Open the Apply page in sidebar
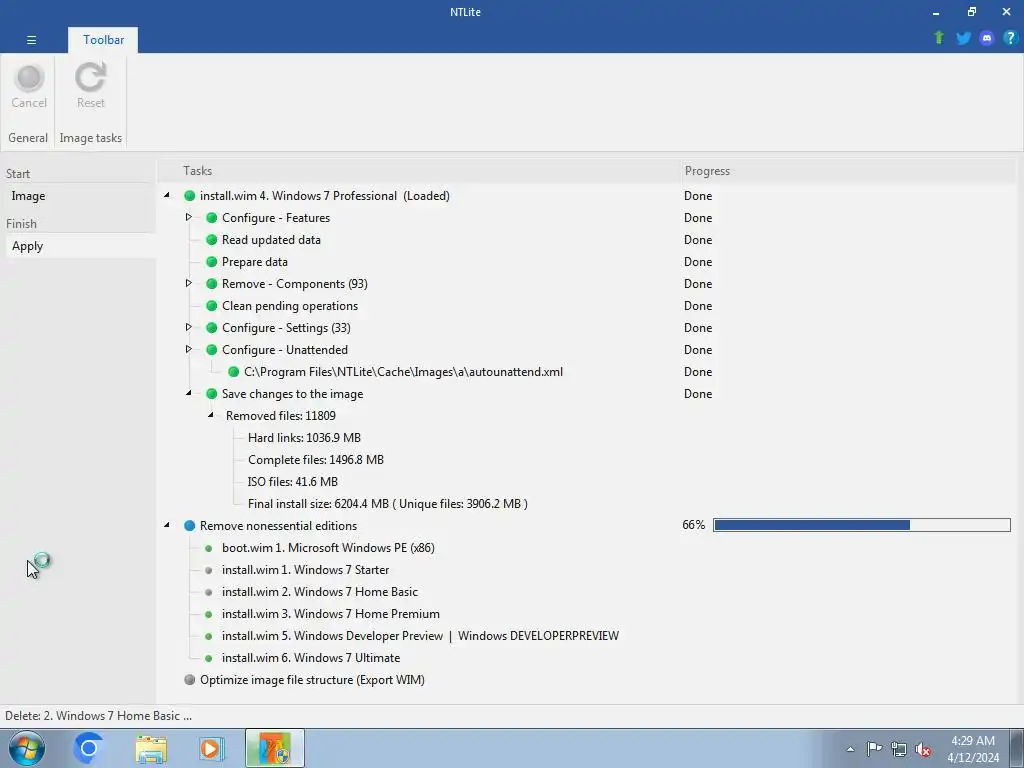This screenshot has height=768, width=1024. click(x=81, y=246)
